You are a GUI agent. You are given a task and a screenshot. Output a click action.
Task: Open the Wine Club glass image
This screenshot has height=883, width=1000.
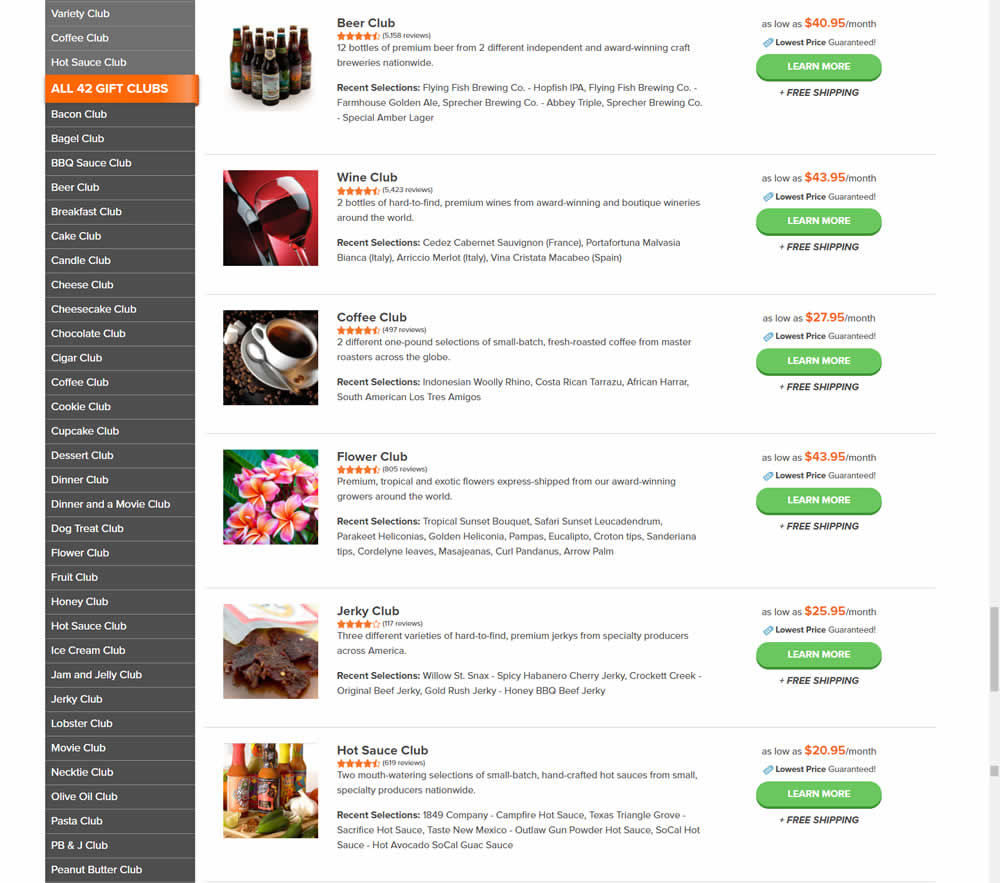click(270, 218)
